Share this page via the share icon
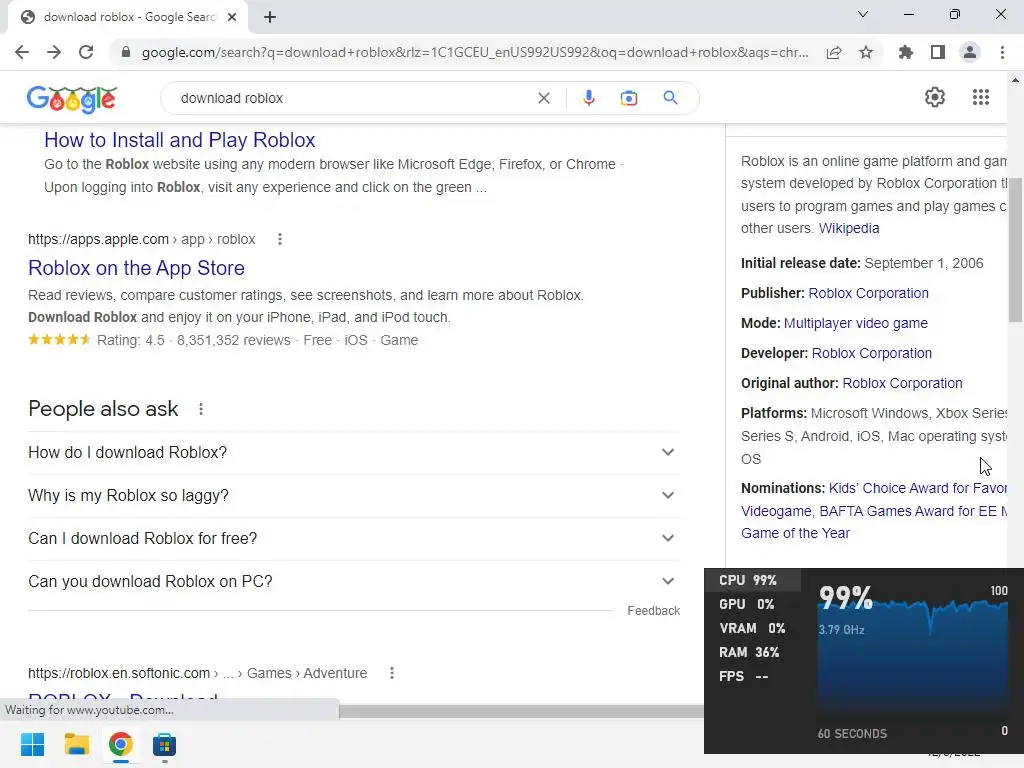 834,52
